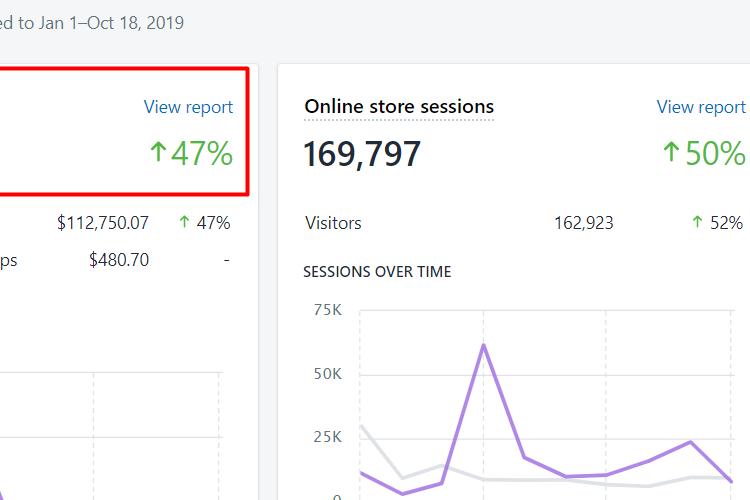Click the Jan 1–Oct 18, 2019 comparison text
The image size is (750, 500).
[111, 23]
